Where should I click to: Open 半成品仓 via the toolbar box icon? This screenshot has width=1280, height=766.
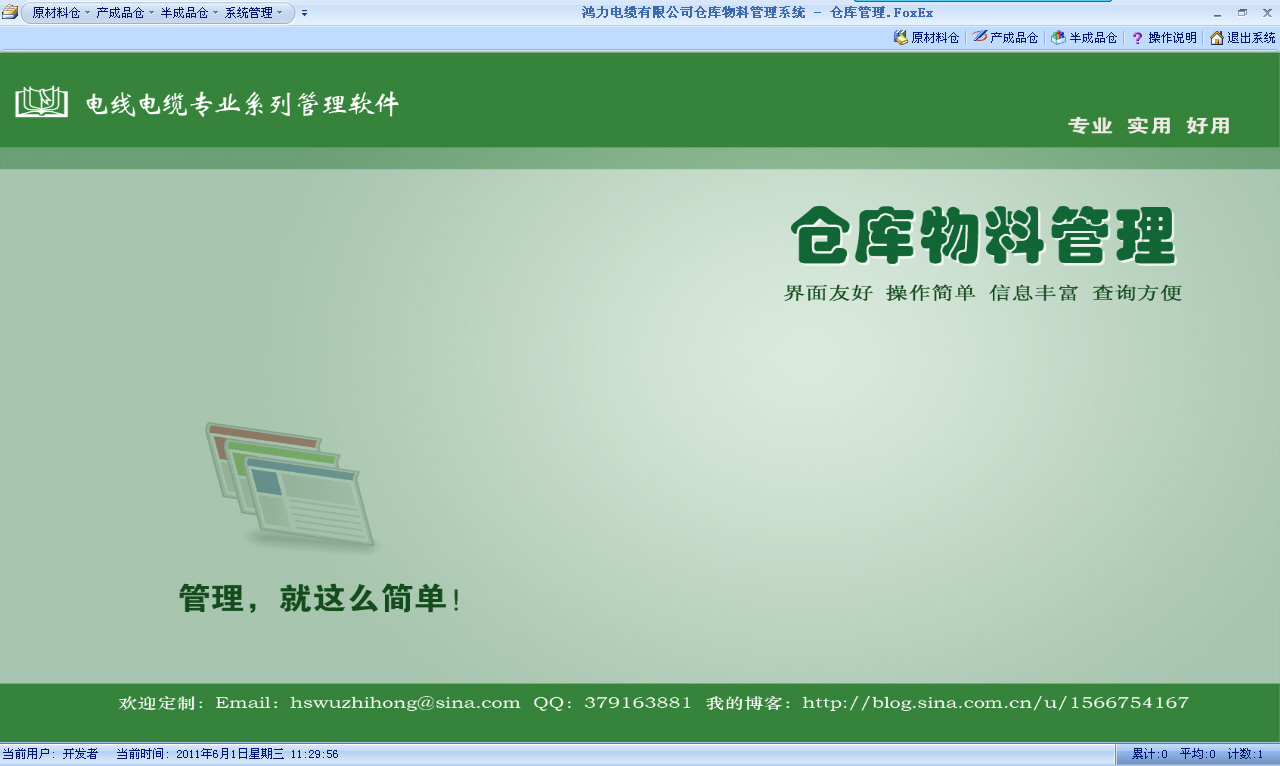[1058, 38]
